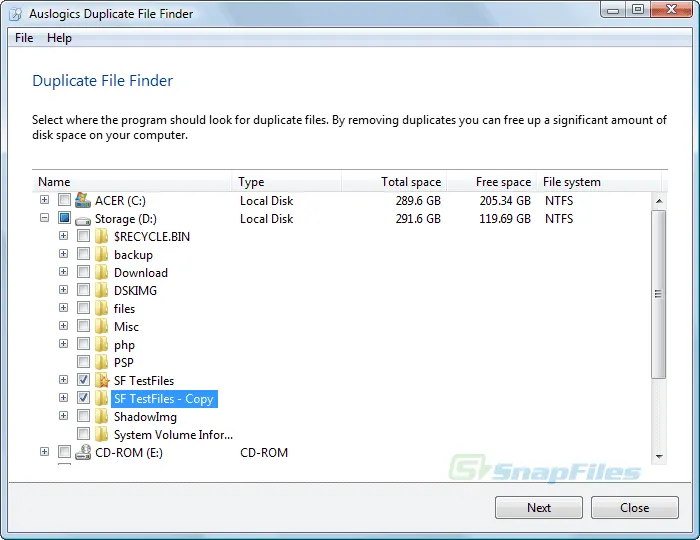Uncheck the SF TestFiles folder checkbox

click(83, 380)
